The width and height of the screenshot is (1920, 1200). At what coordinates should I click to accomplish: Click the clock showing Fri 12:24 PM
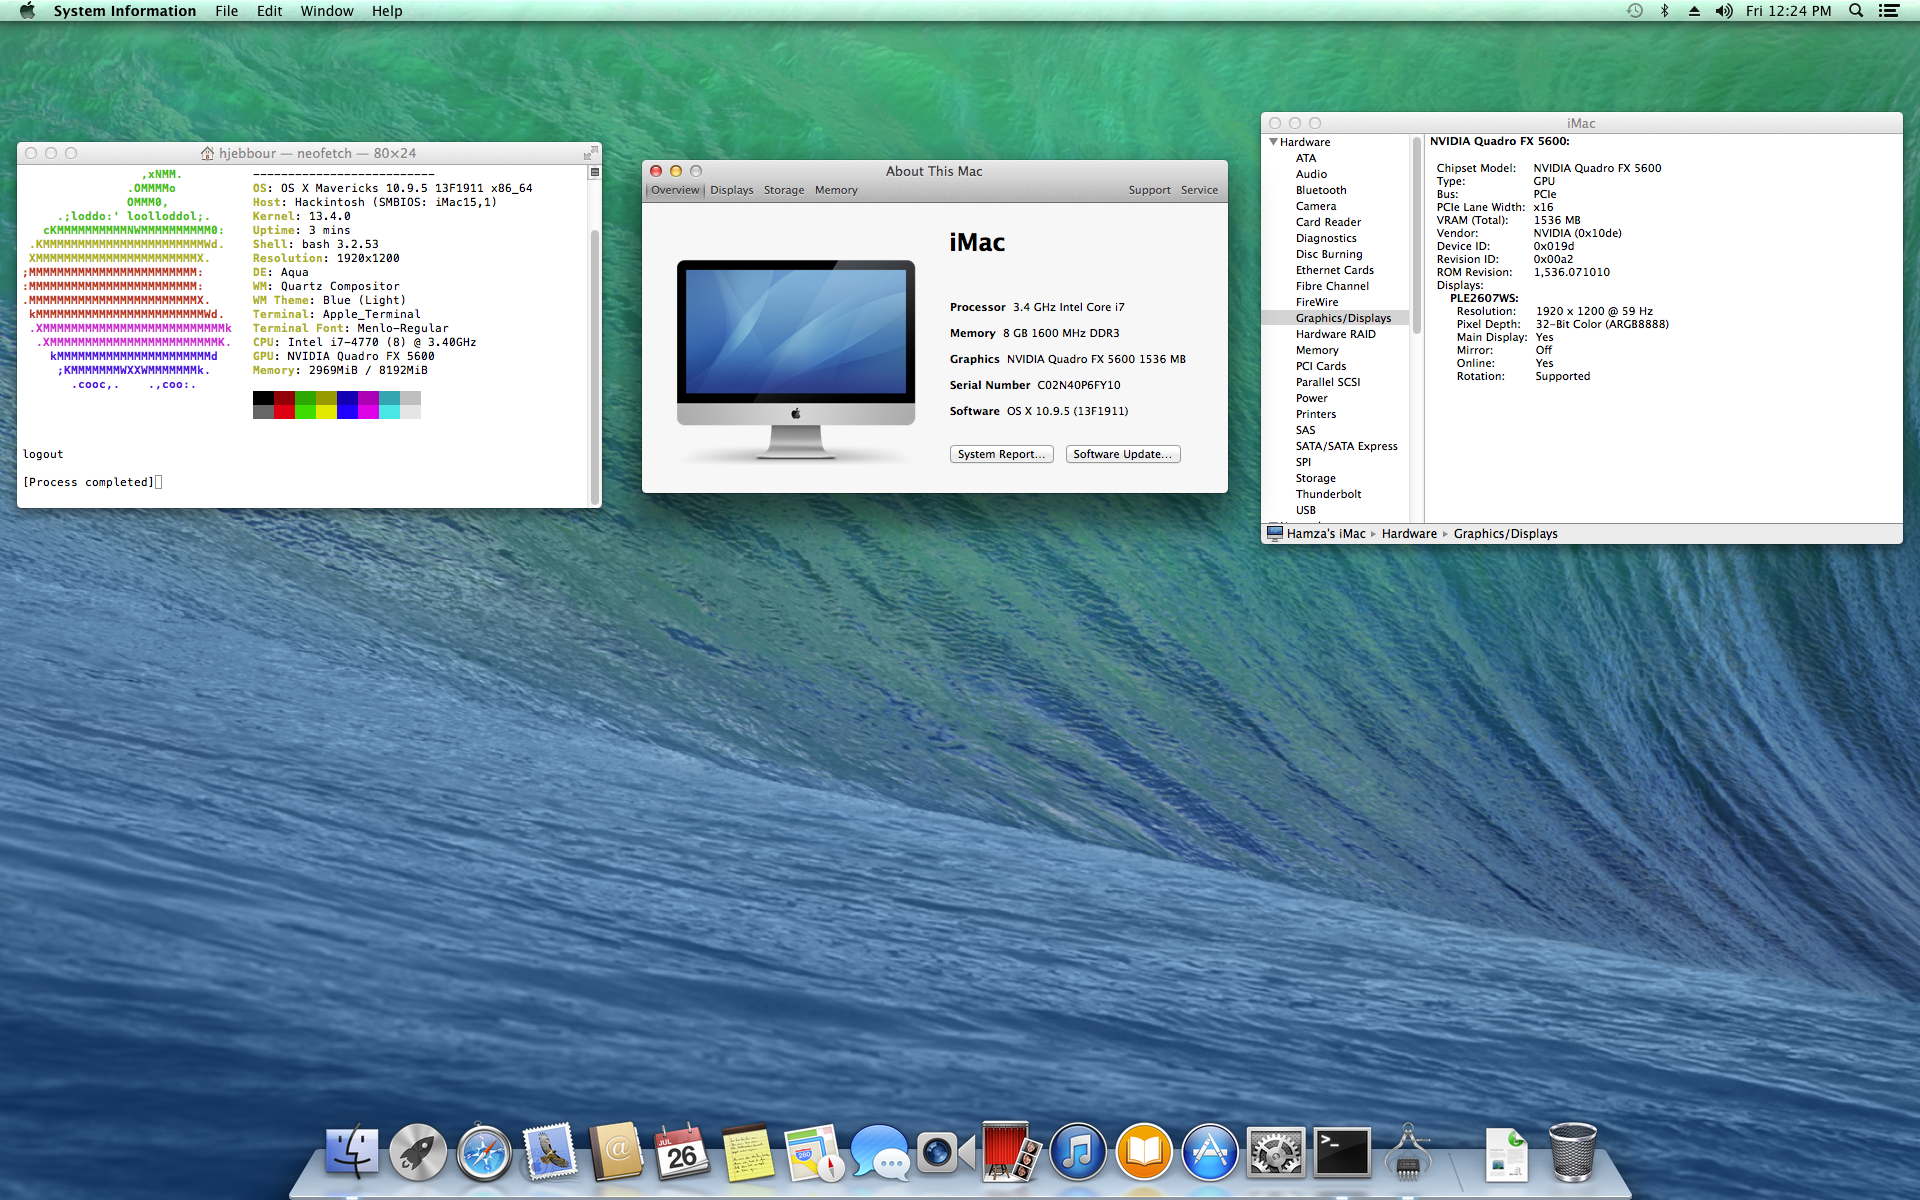(1788, 11)
